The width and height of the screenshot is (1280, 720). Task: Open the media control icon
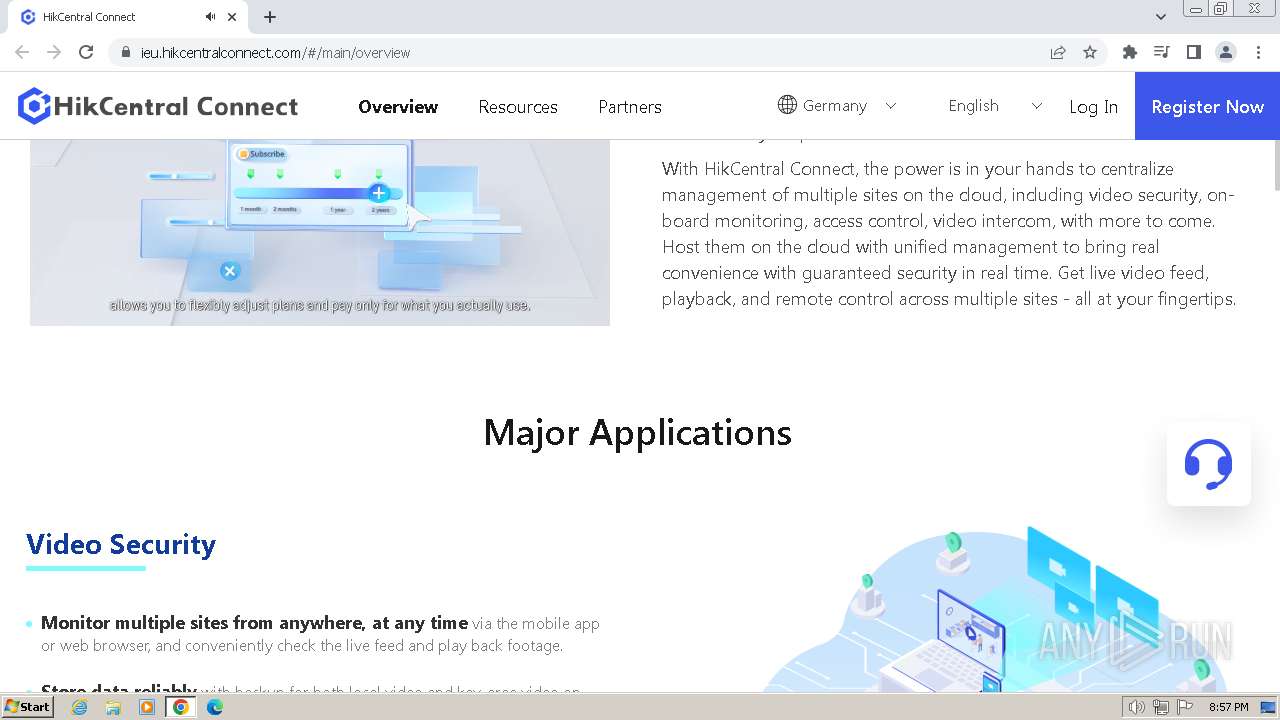coord(1162,52)
